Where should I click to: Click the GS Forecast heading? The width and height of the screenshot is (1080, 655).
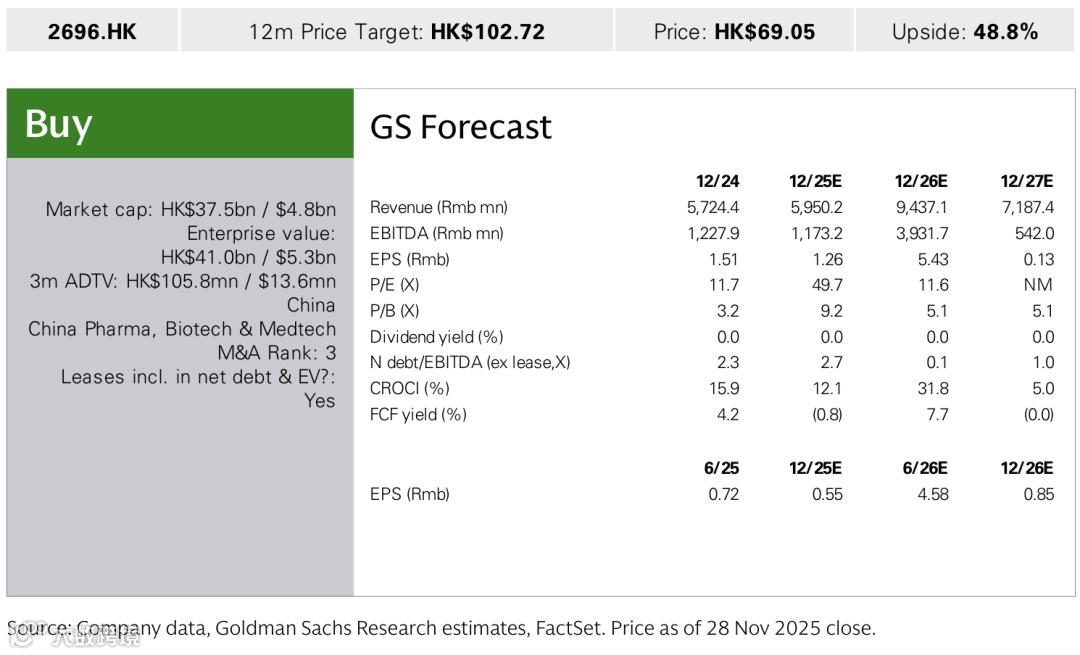pos(461,127)
